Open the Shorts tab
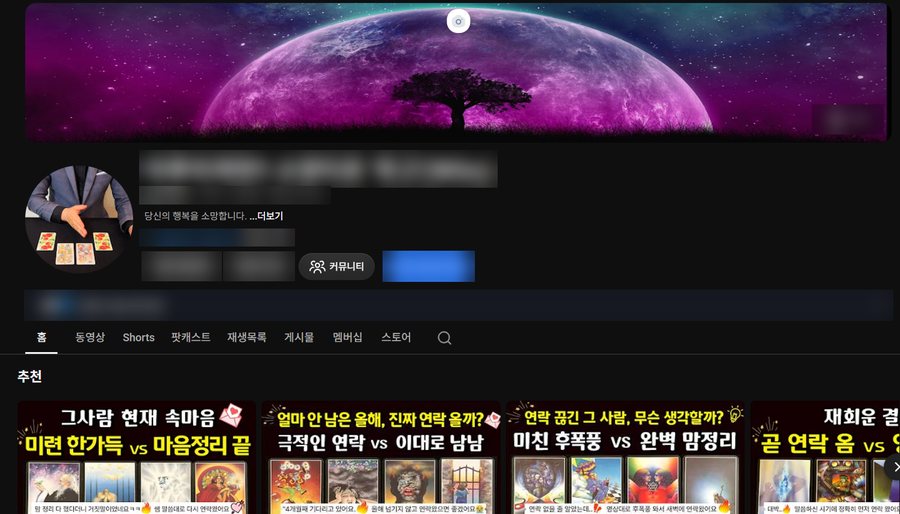Viewport: 900px width, 514px height. click(x=138, y=337)
